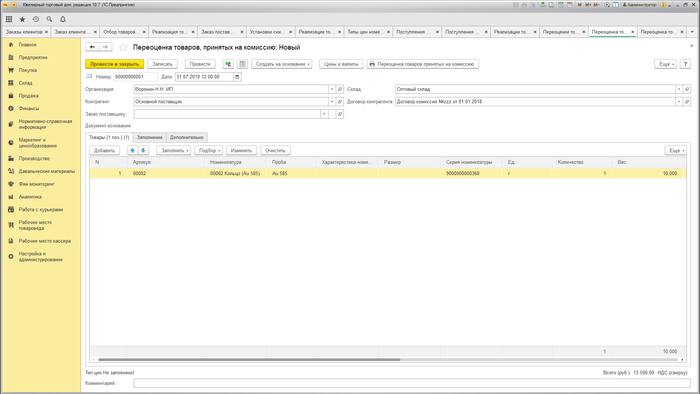Viewport: 700px width, 394px height.
Task: Click Провести и закрыть button
Action: (114, 64)
